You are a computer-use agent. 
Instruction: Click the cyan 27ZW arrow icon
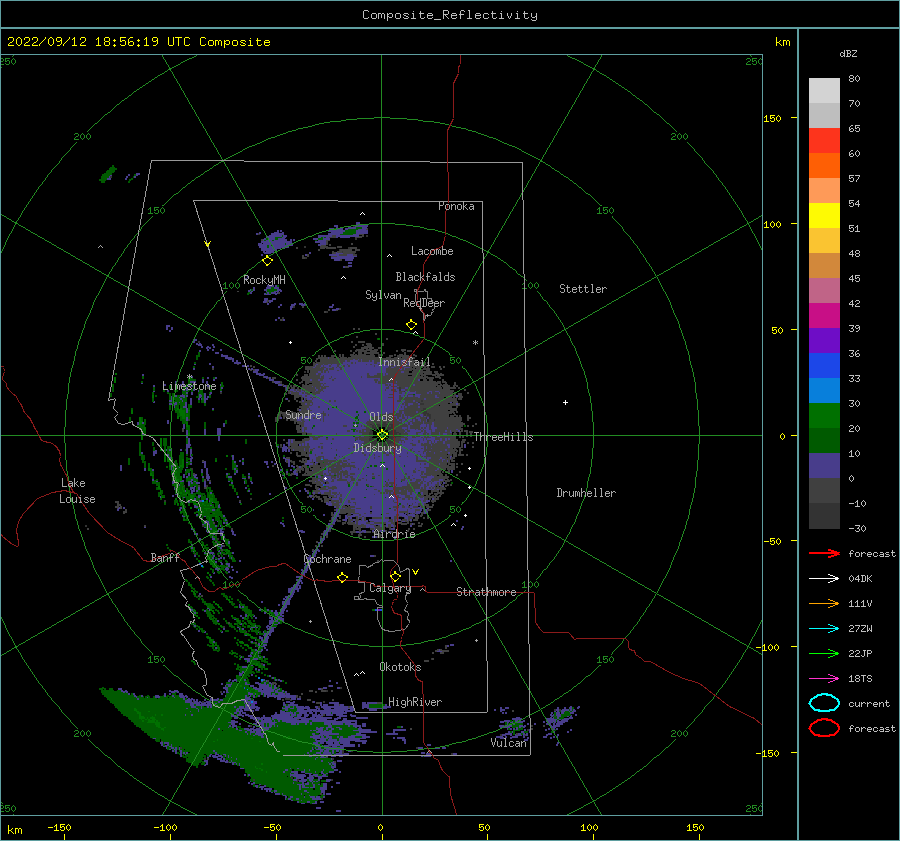[824, 629]
